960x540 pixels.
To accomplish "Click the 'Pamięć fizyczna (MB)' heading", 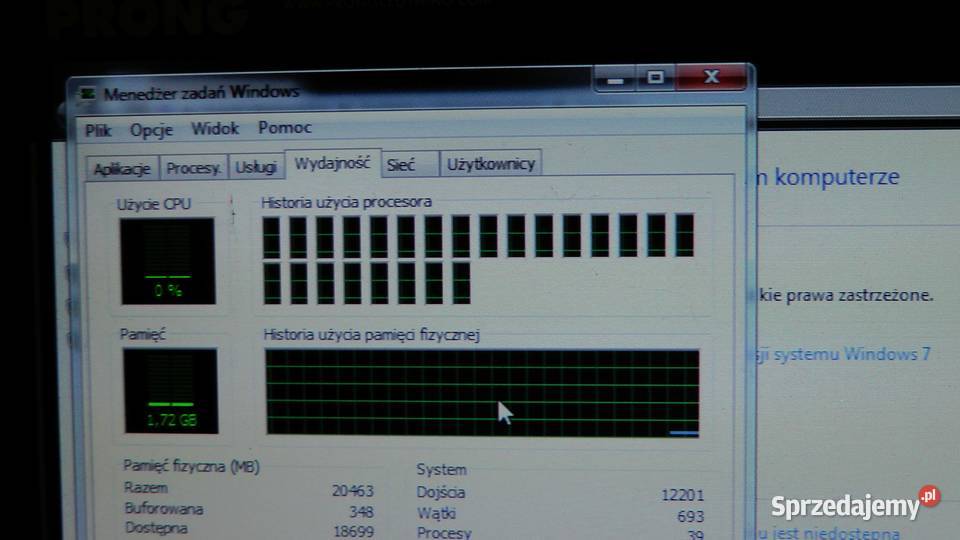I will pos(192,466).
